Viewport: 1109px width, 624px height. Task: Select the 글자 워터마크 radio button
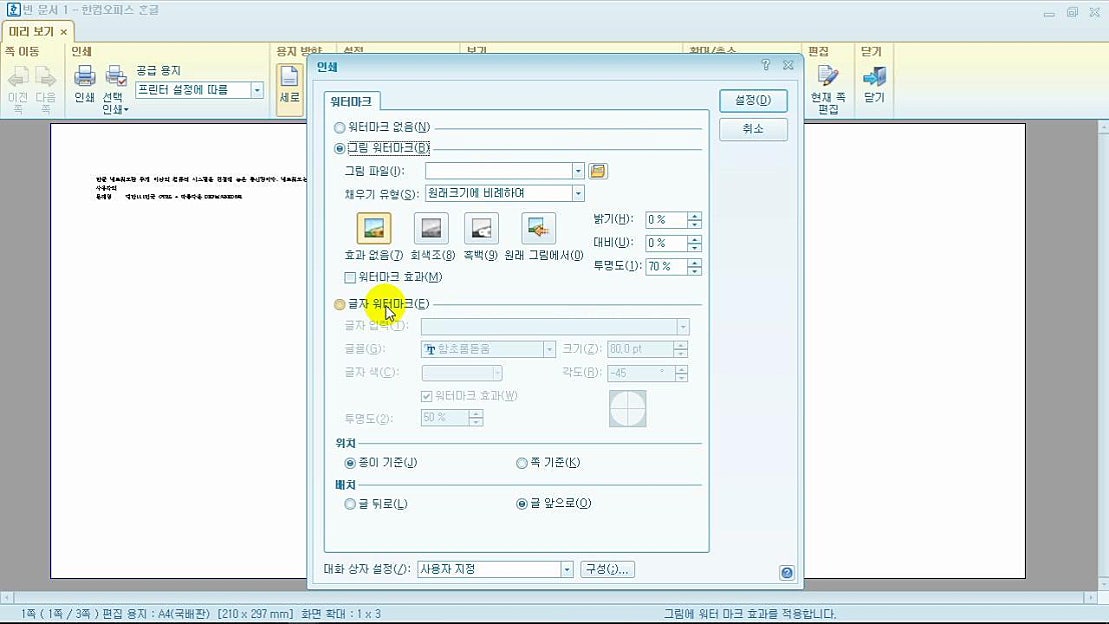340,304
